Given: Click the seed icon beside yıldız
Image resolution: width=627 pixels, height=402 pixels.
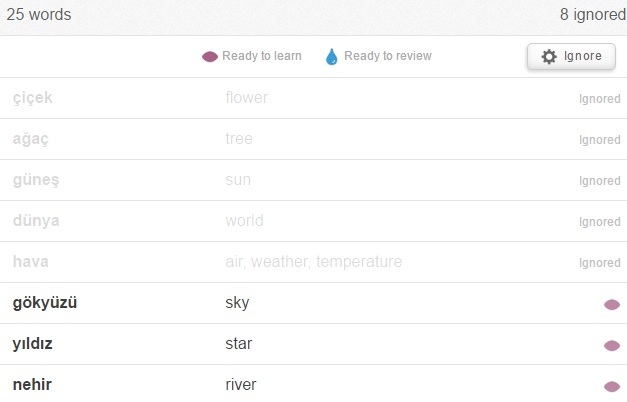Looking at the screenshot, I should (612, 346).
